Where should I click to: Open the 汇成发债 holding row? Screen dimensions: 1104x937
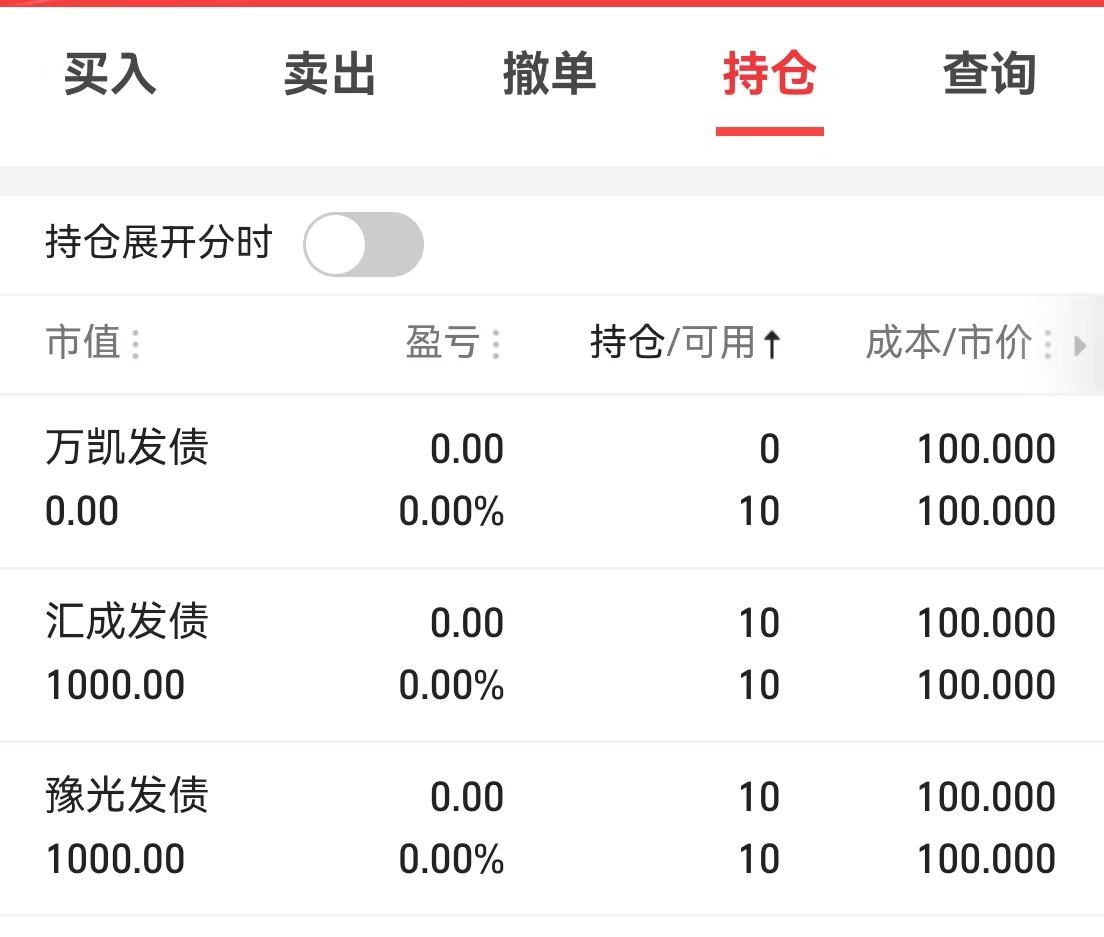pyautogui.click(x=127, y=622)
